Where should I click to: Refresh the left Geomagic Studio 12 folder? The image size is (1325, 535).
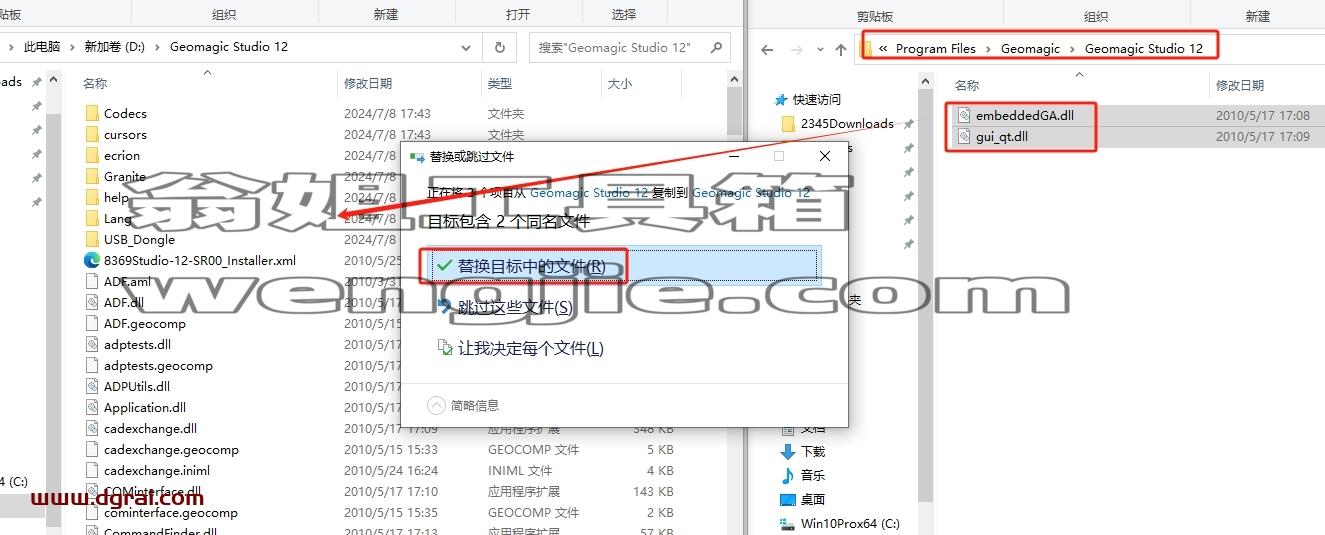click(499, 47)
